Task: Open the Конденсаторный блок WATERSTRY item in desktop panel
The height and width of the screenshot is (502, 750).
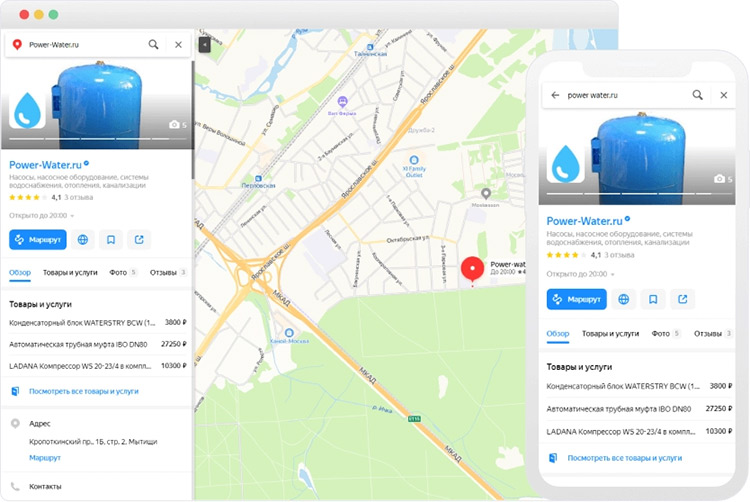Action: pyautogui.click(x=98, y=323)
